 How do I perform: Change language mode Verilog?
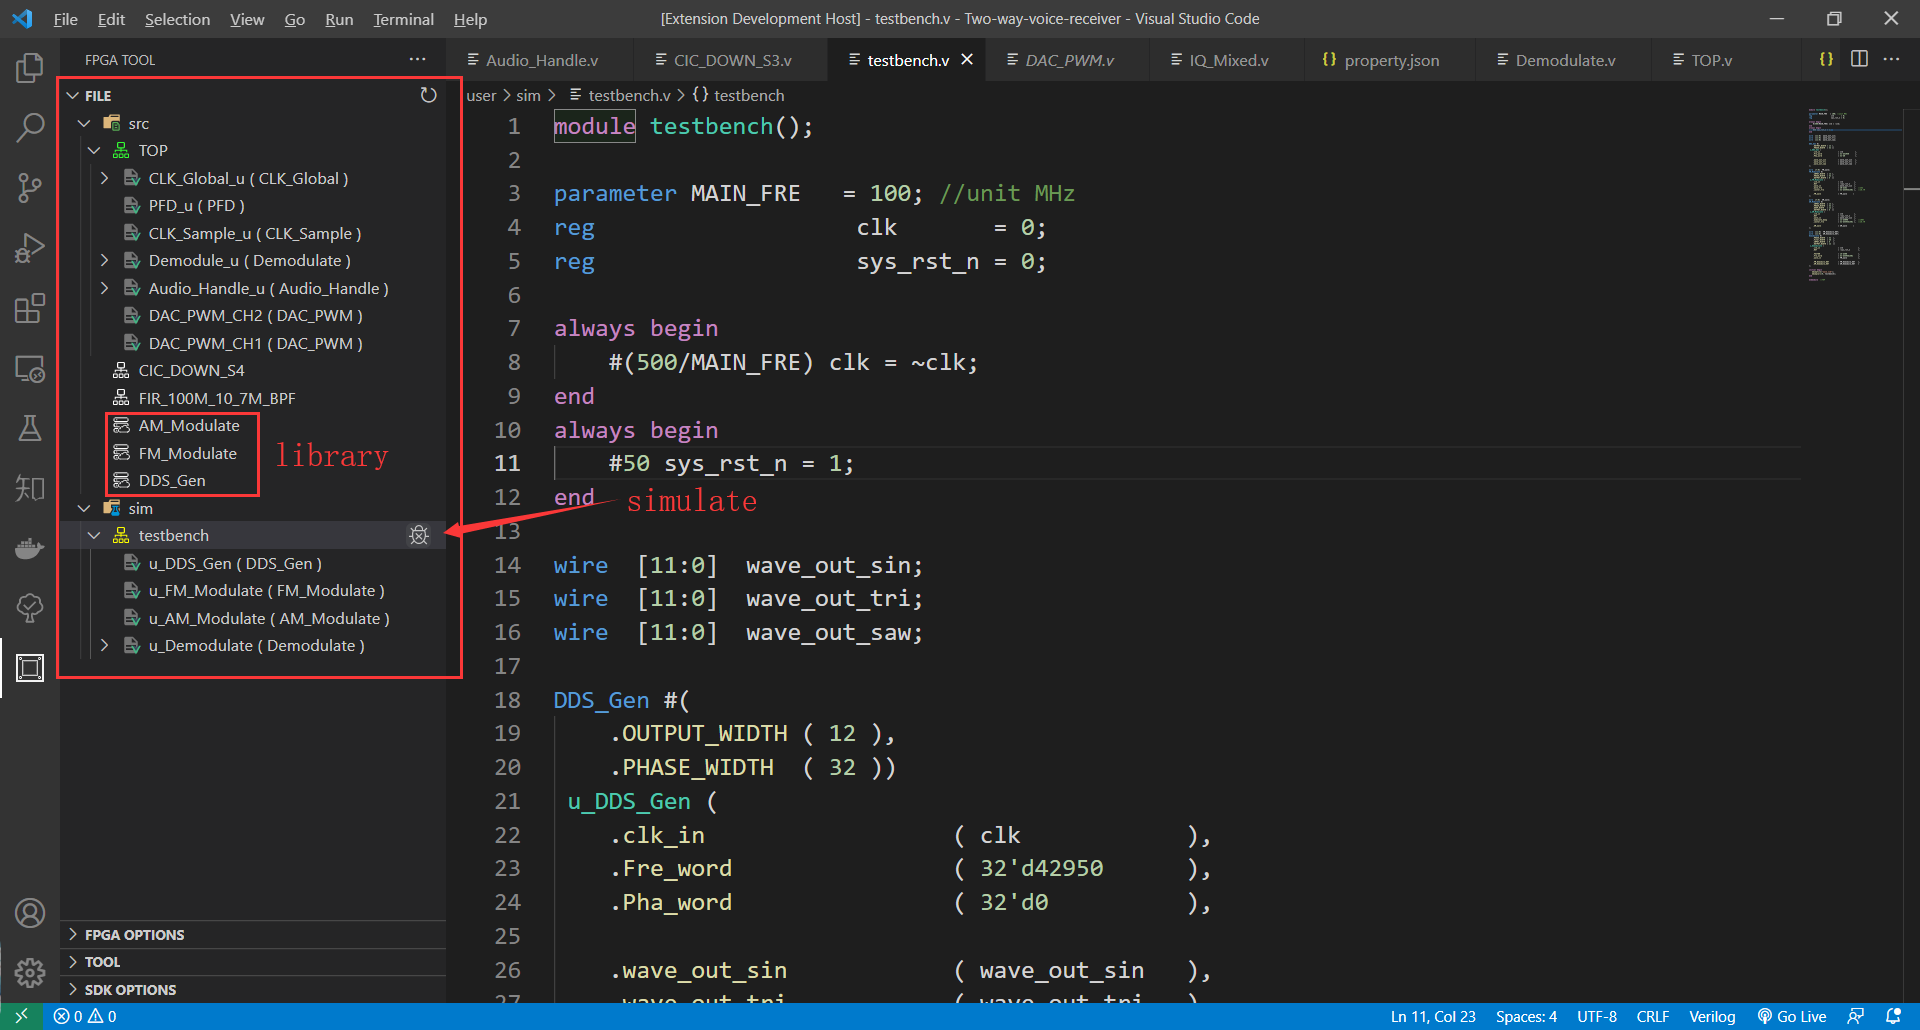1712,1016
